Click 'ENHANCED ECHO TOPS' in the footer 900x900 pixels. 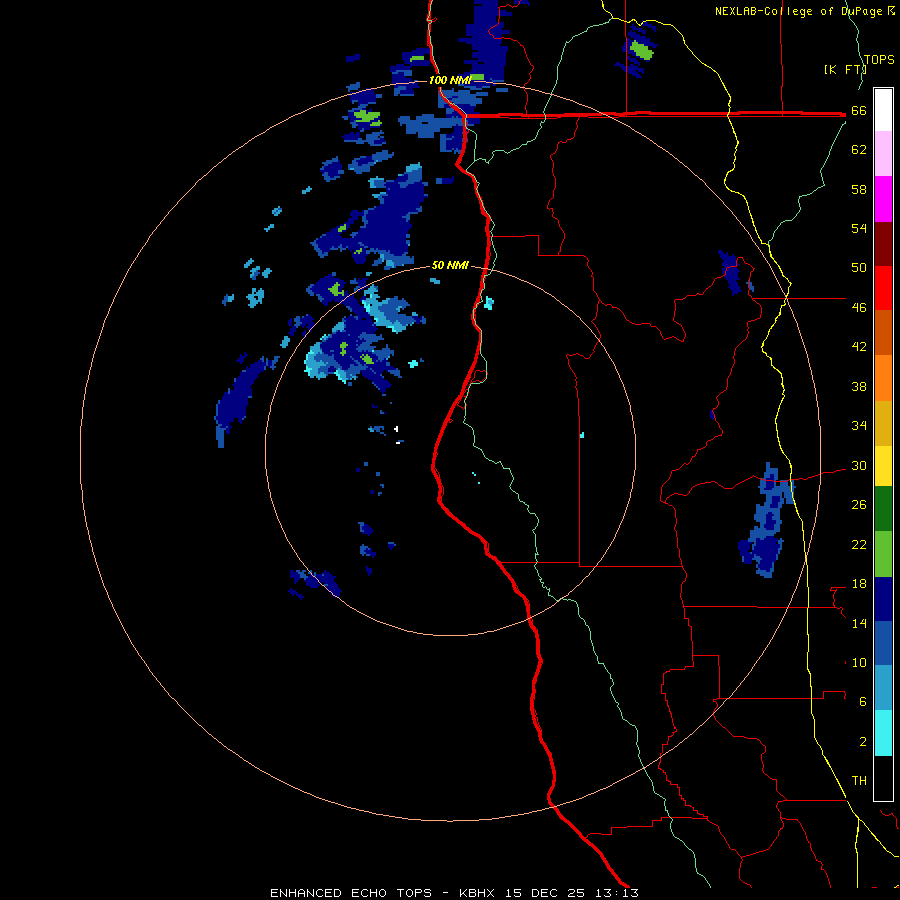(351, 893)
